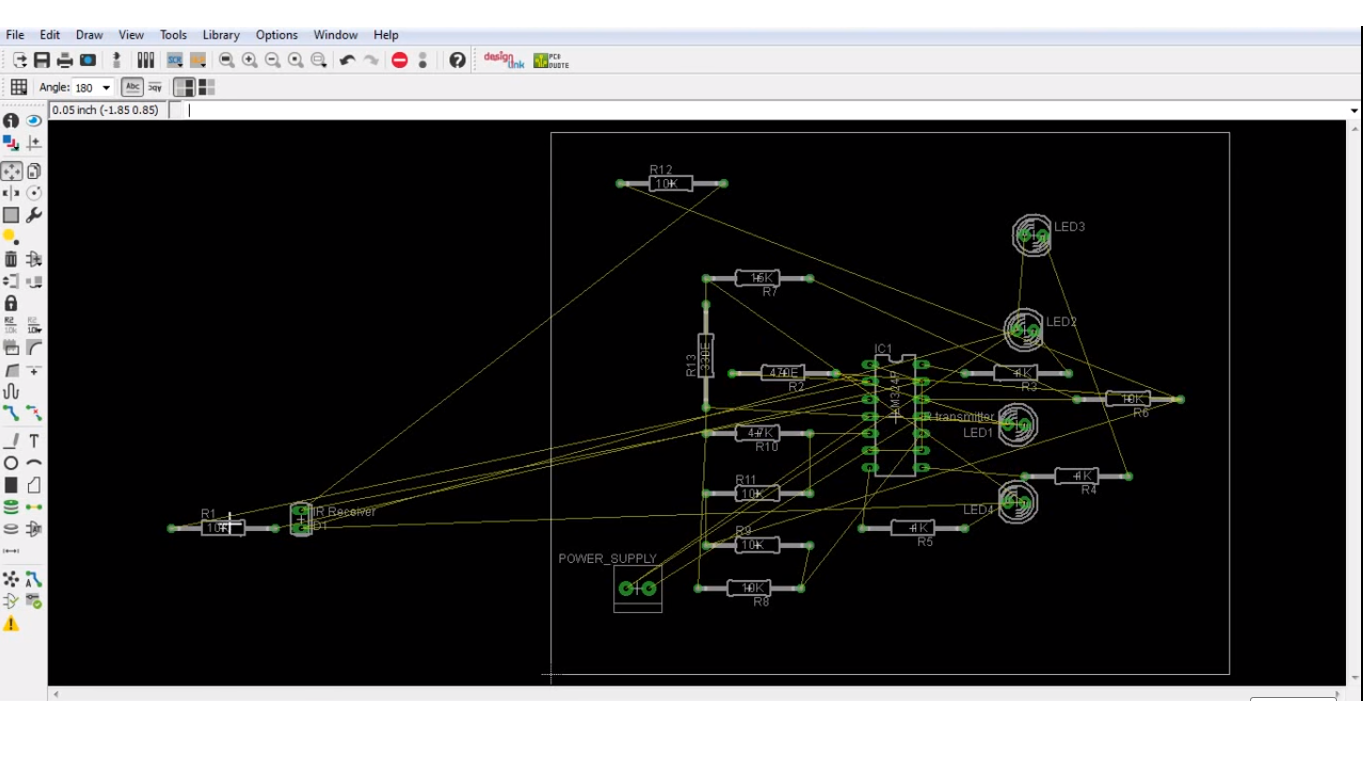
Task: Select the Lock tool
Action: click(x=11, y=303)
